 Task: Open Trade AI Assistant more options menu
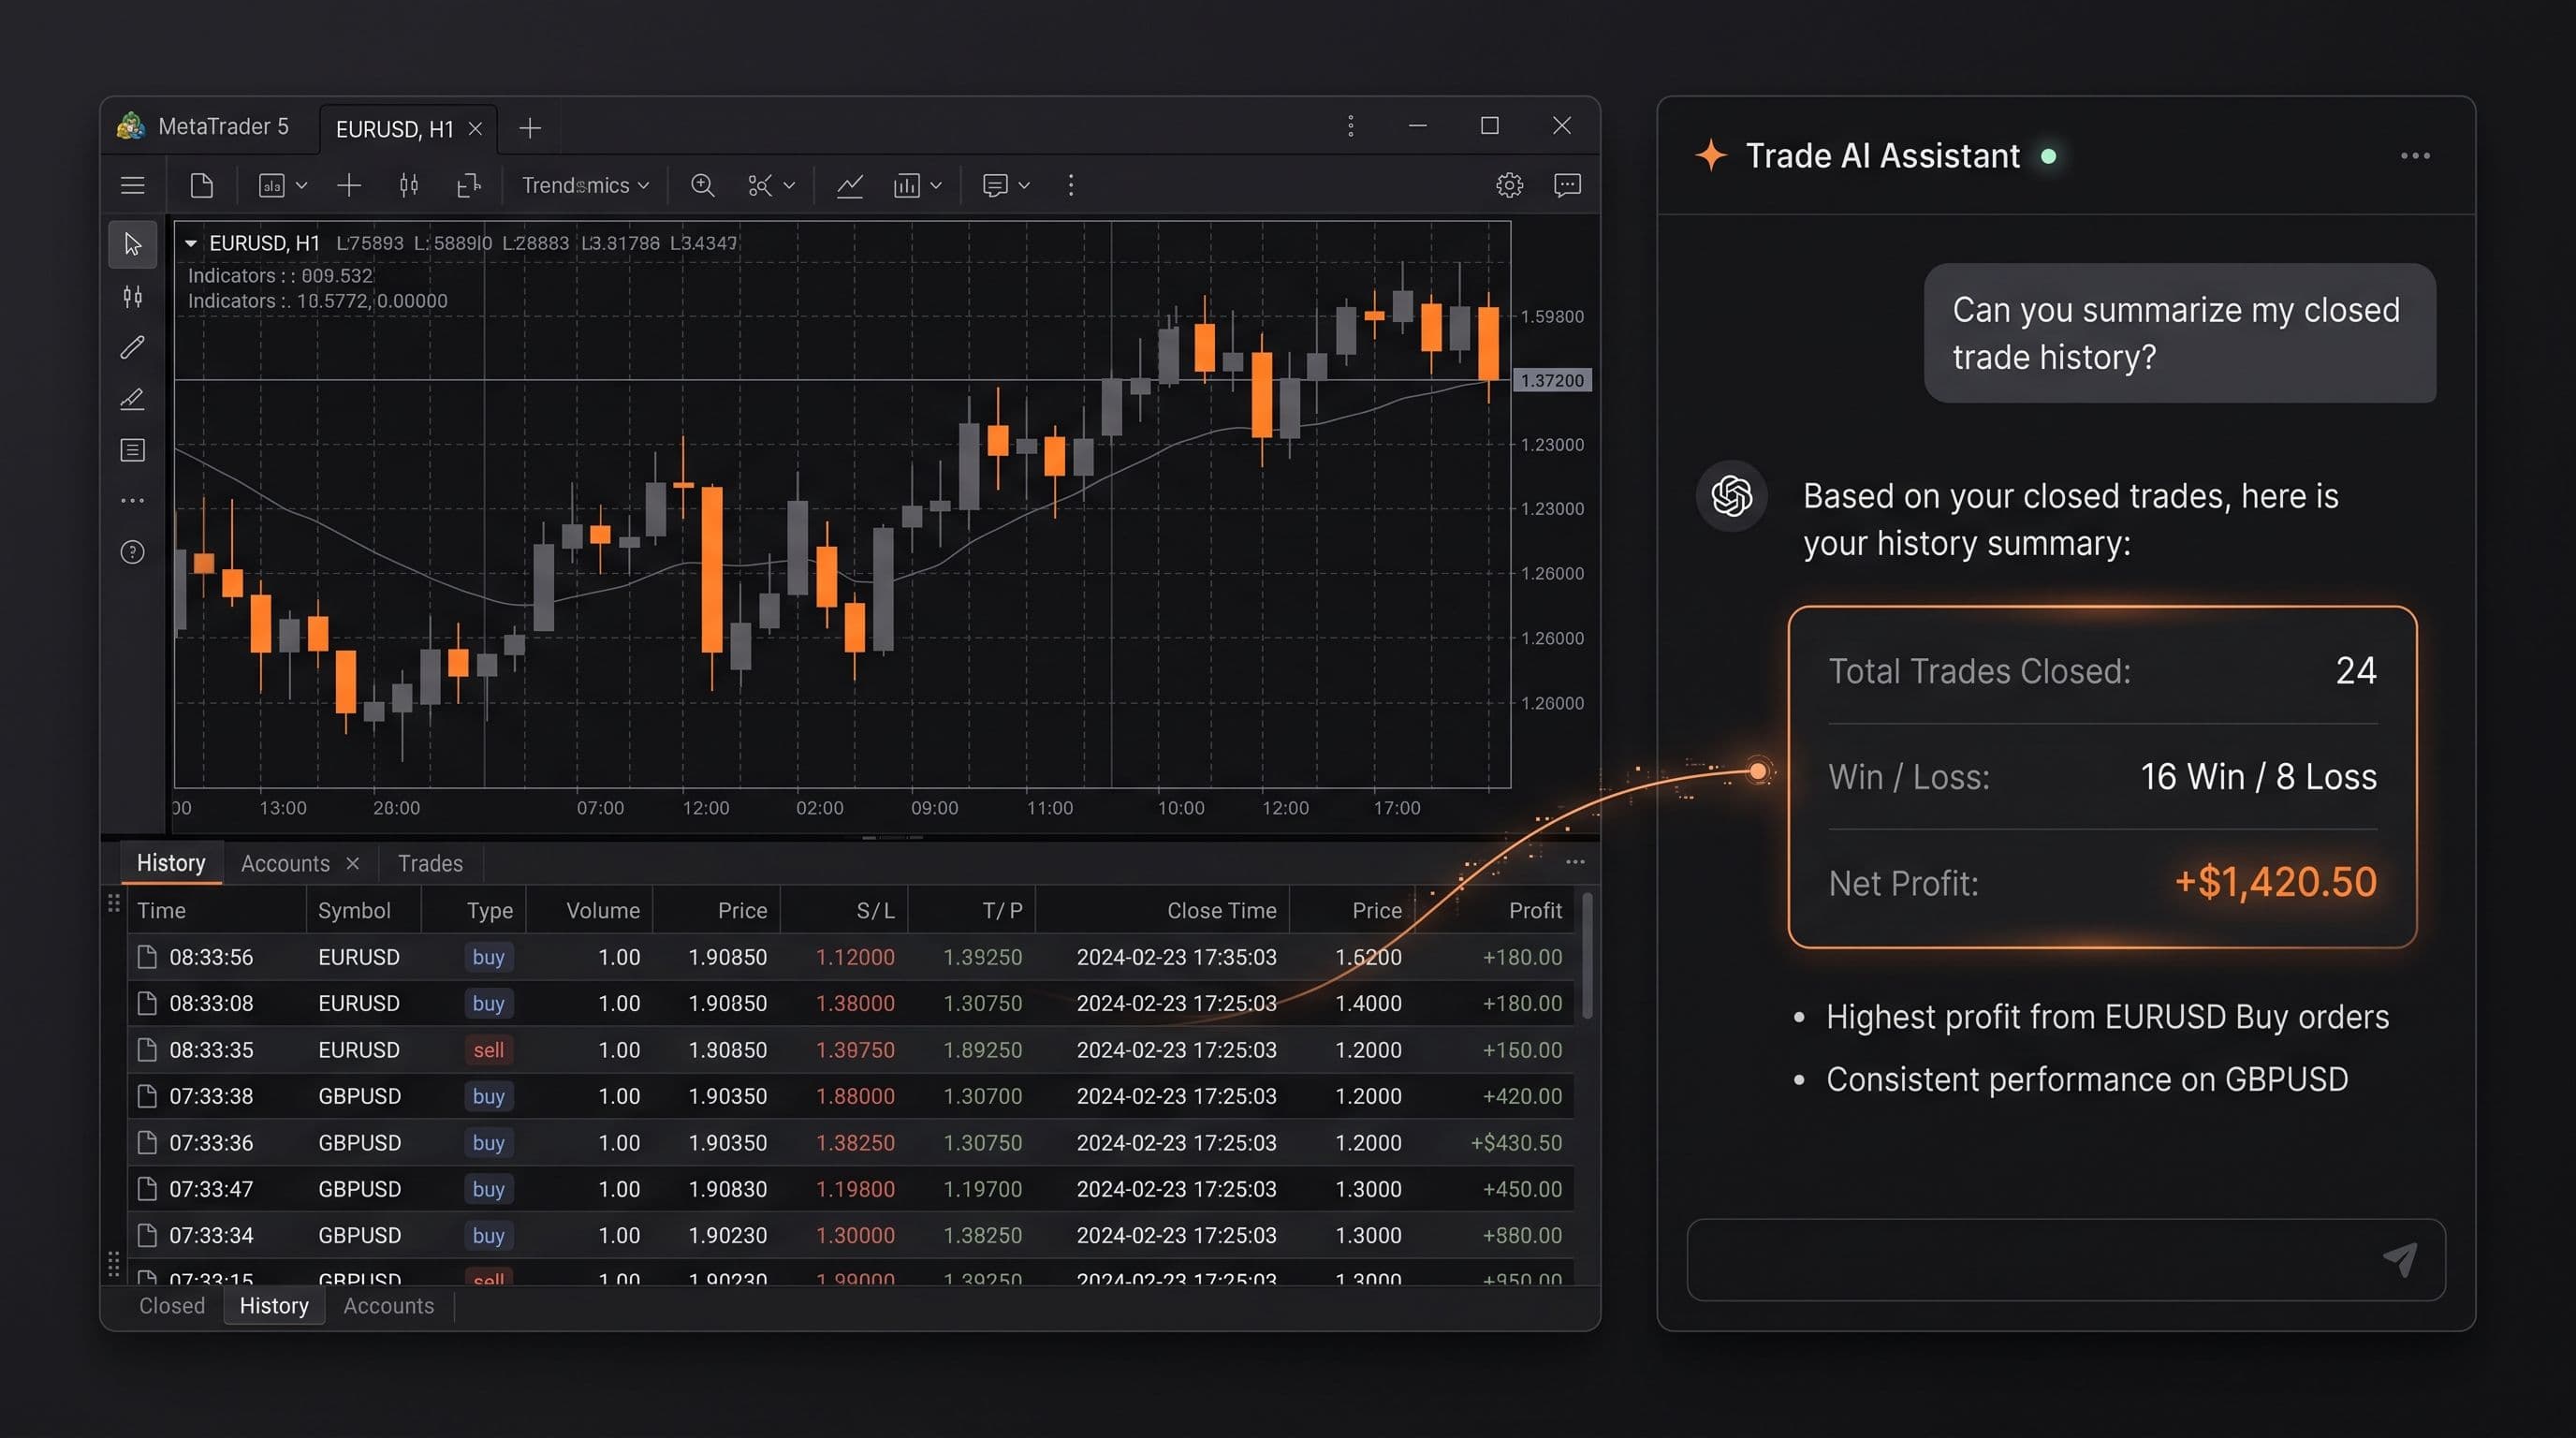tap(2415, 156)
